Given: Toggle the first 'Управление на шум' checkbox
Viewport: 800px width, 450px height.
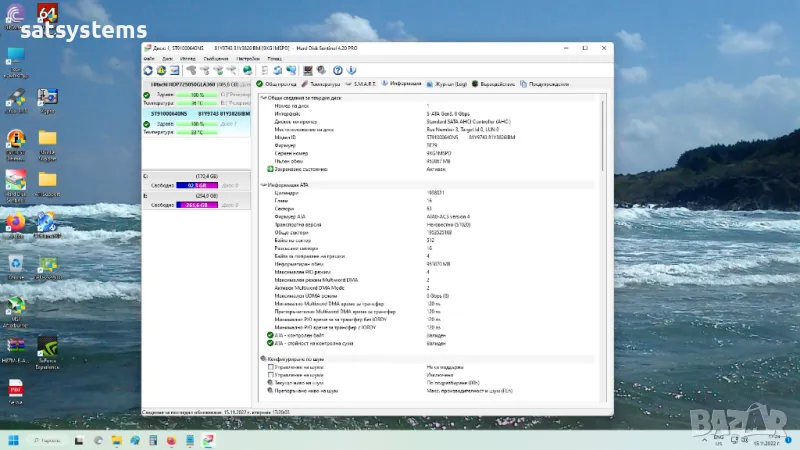Looking at the screenshot, I should click(270, 367).
